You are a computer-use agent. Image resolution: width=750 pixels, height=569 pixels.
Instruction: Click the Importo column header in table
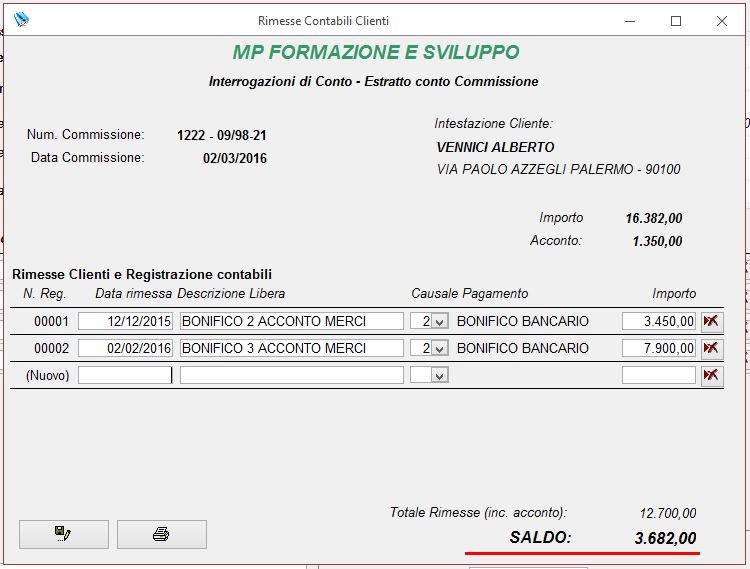674,294
